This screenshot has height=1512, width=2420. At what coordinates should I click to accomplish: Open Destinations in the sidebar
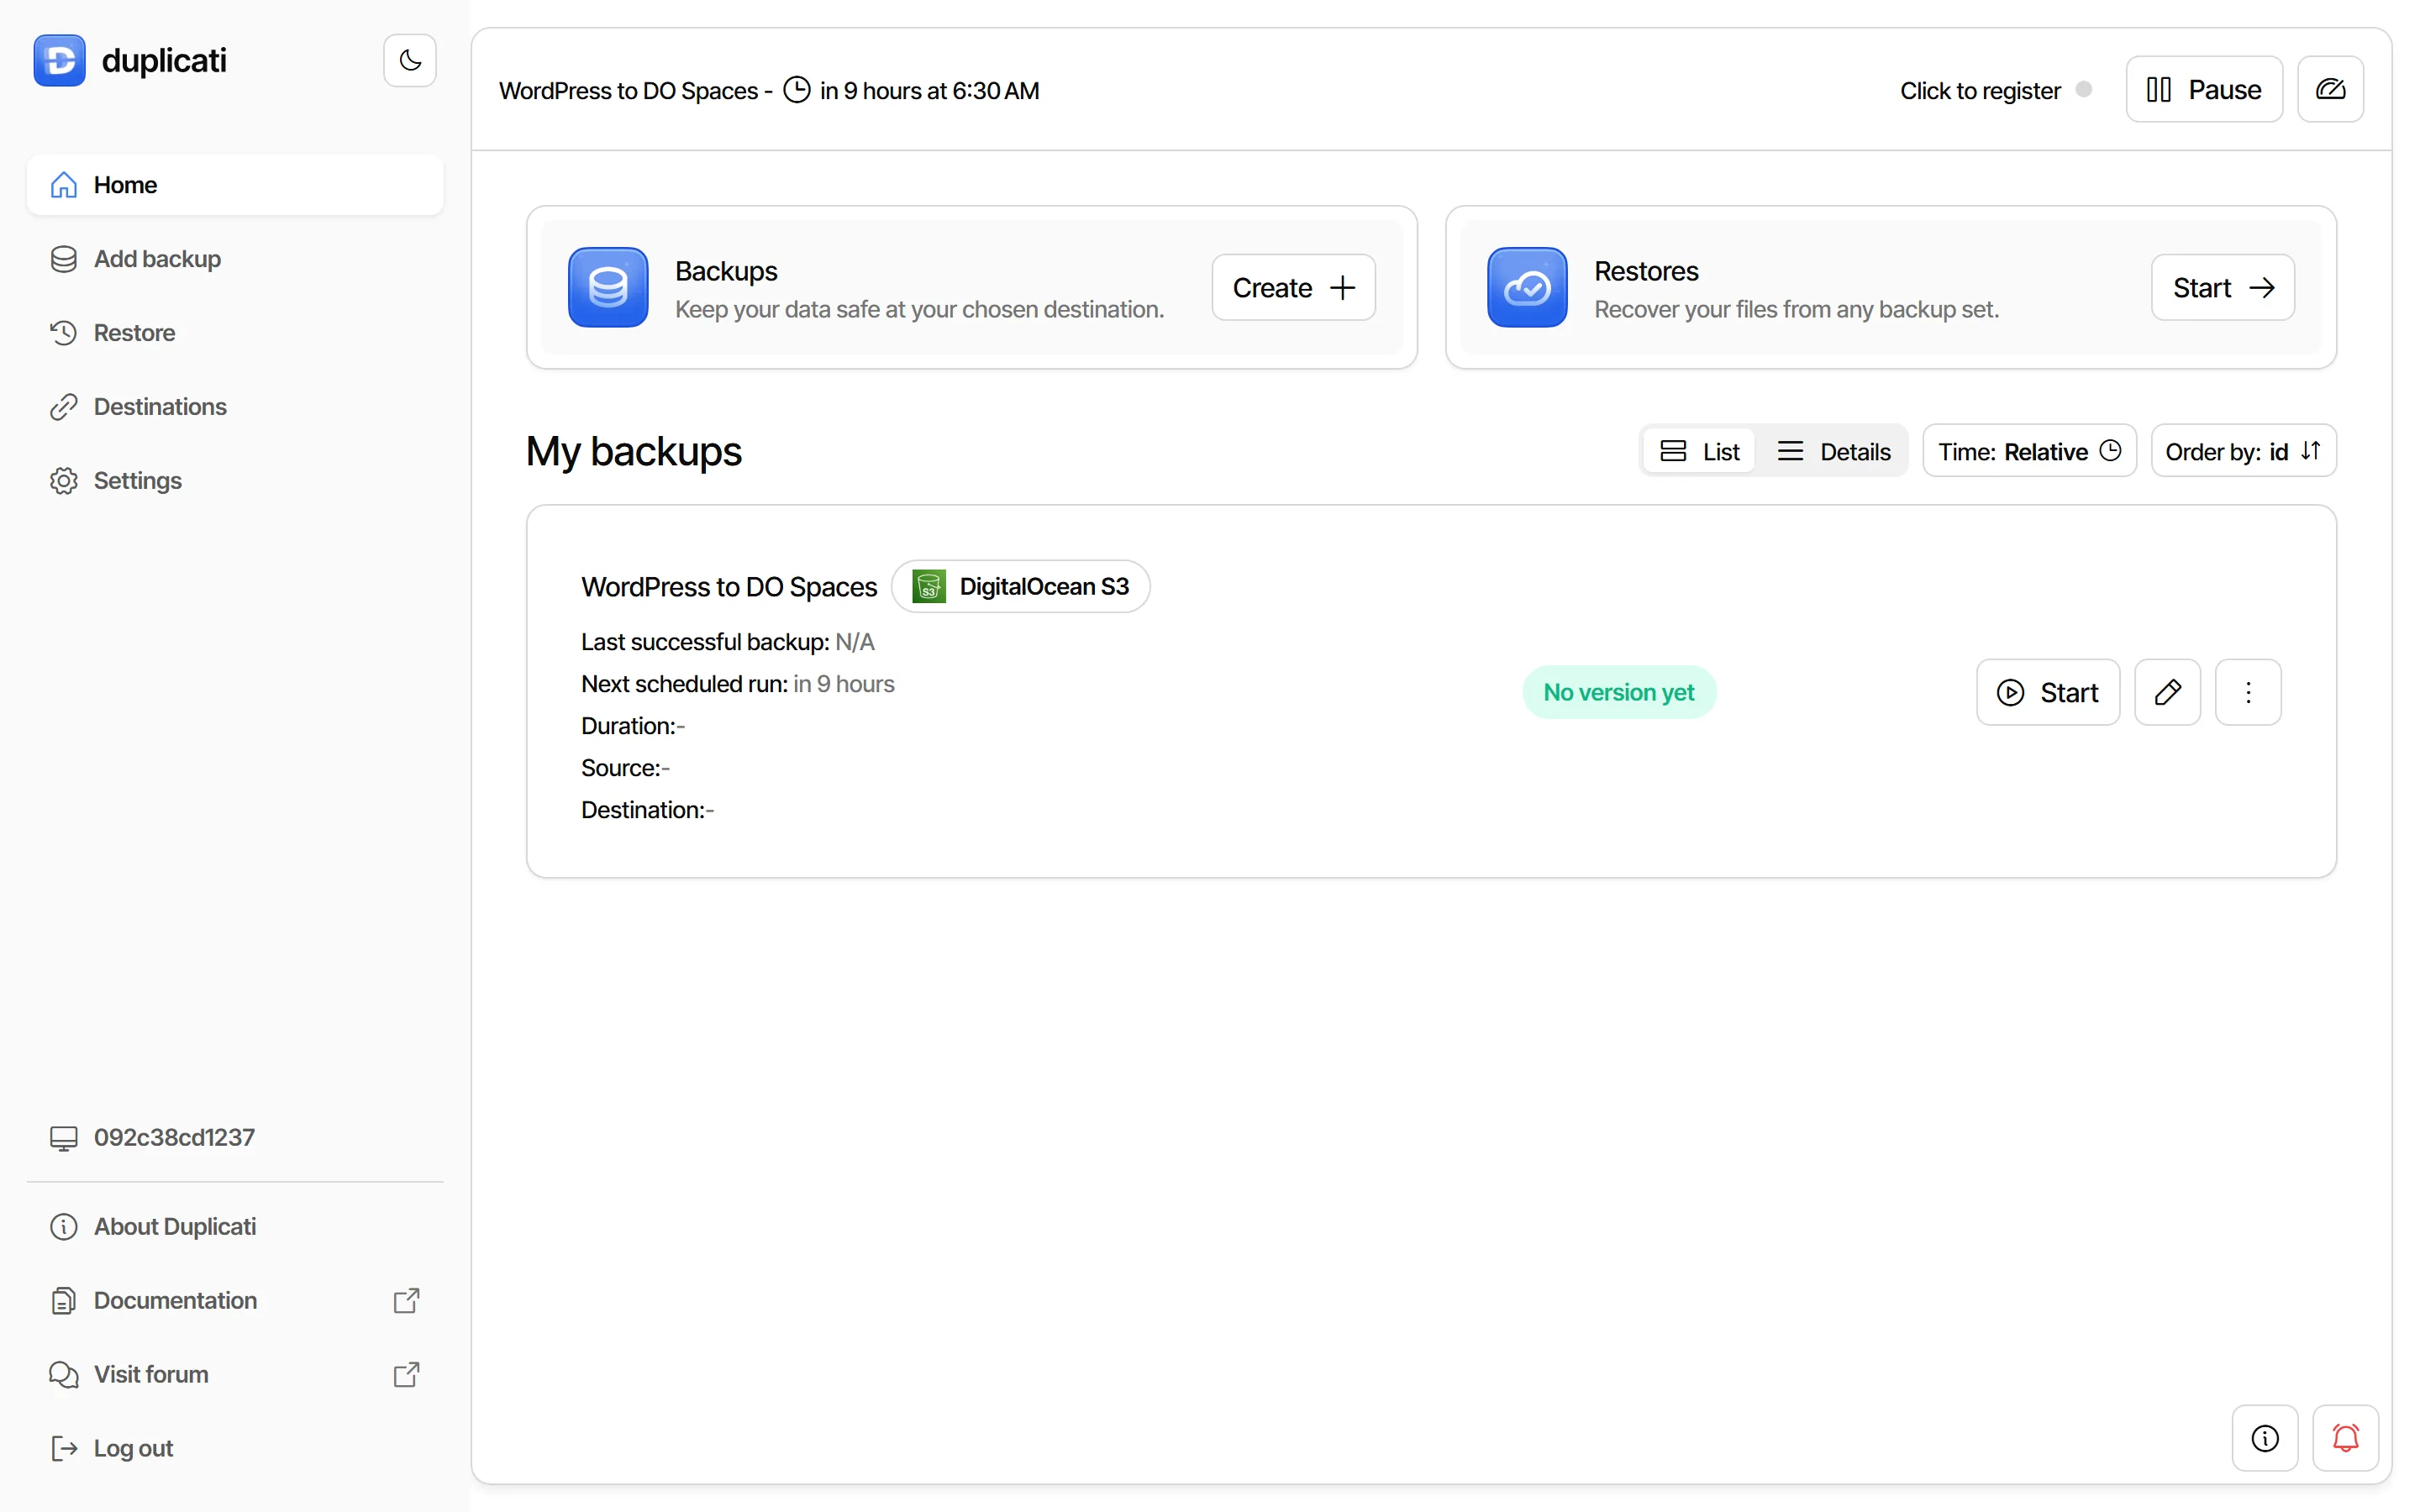pyautogui.click(x=235, y=407)
